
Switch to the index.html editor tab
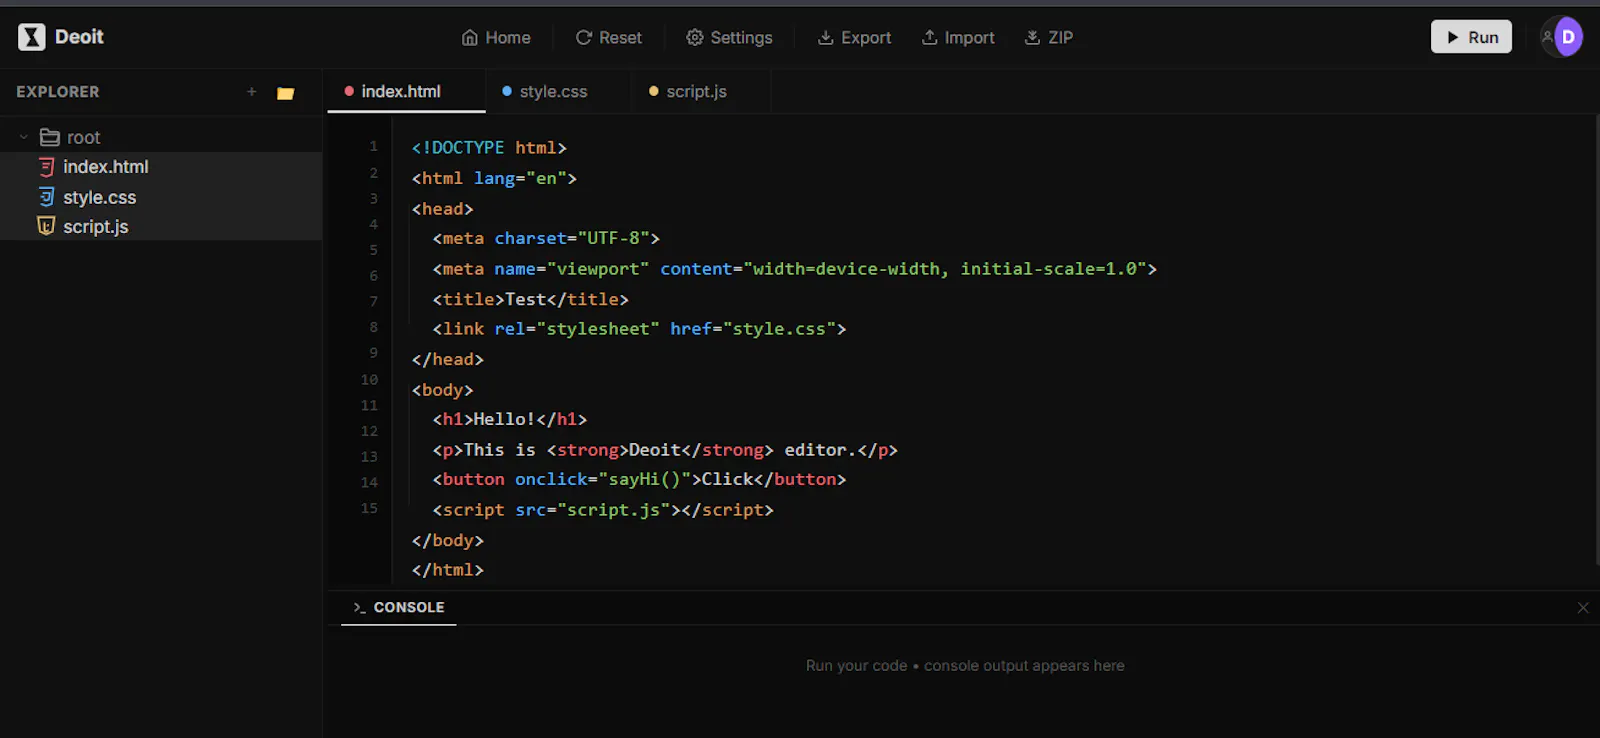click(x=406, y=91)
